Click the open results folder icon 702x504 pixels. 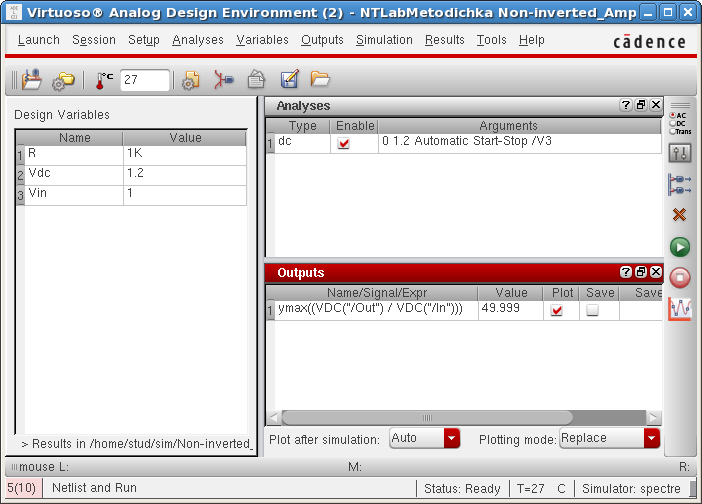(320, 79)
